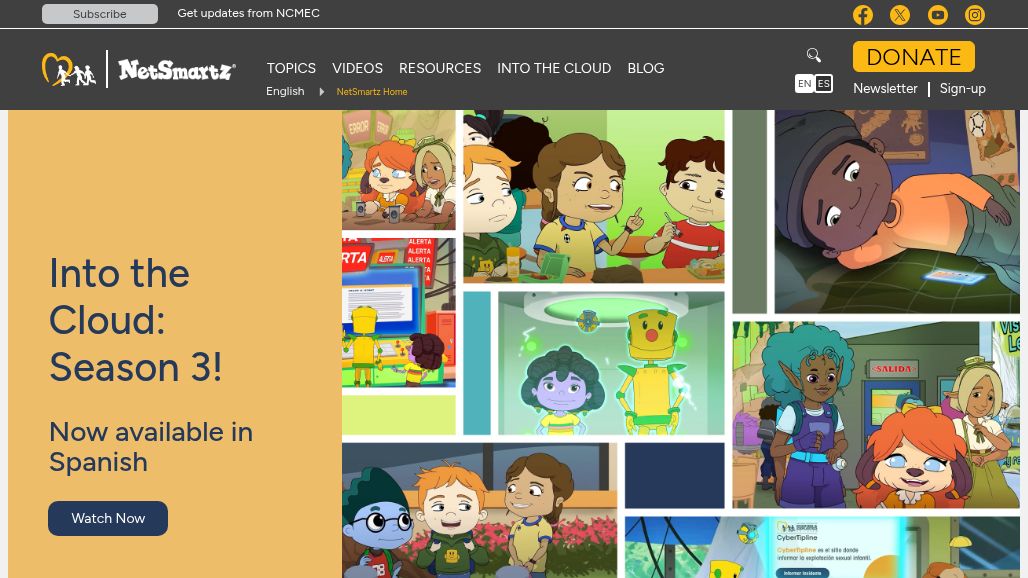Click the Facebook social icon
This screenshot has width=1028, height=578.
point(862,15)
